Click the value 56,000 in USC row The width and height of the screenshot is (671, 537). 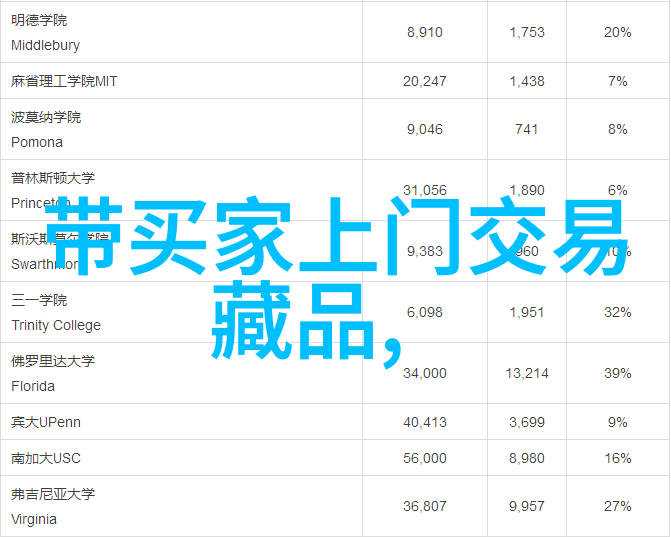[x=425, y=458]
